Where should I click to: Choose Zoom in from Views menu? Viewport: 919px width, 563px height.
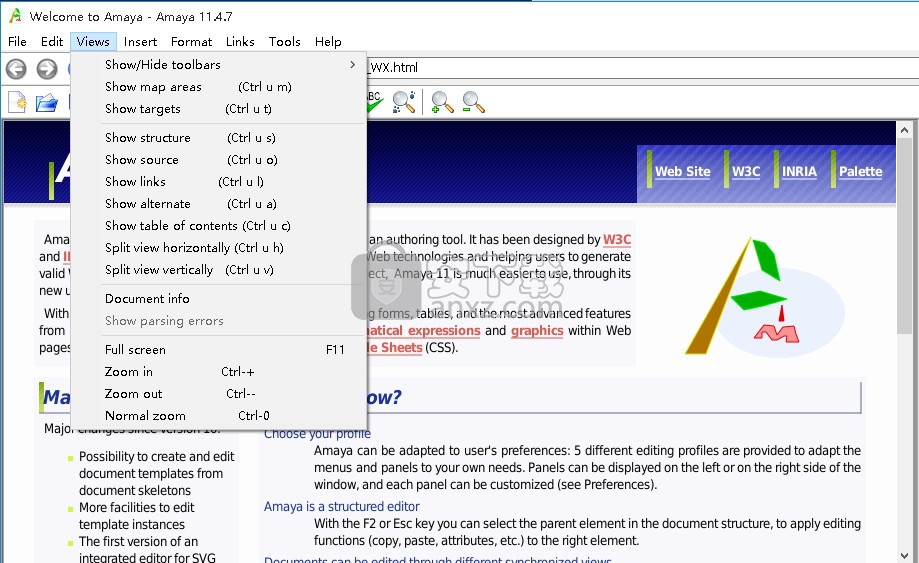coord(219,372)
